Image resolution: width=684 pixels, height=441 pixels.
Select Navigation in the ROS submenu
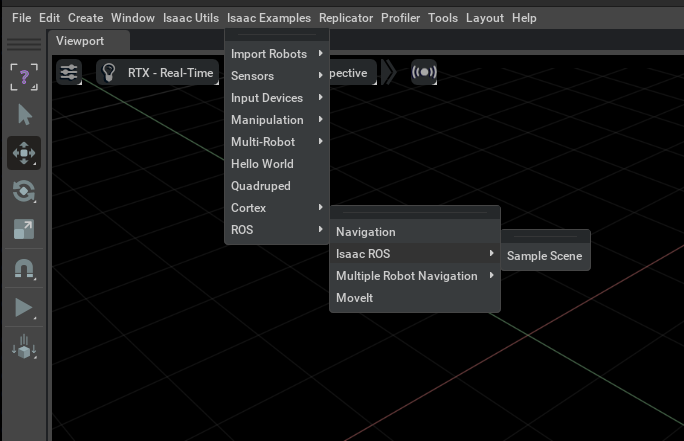(x=415, y=232)
